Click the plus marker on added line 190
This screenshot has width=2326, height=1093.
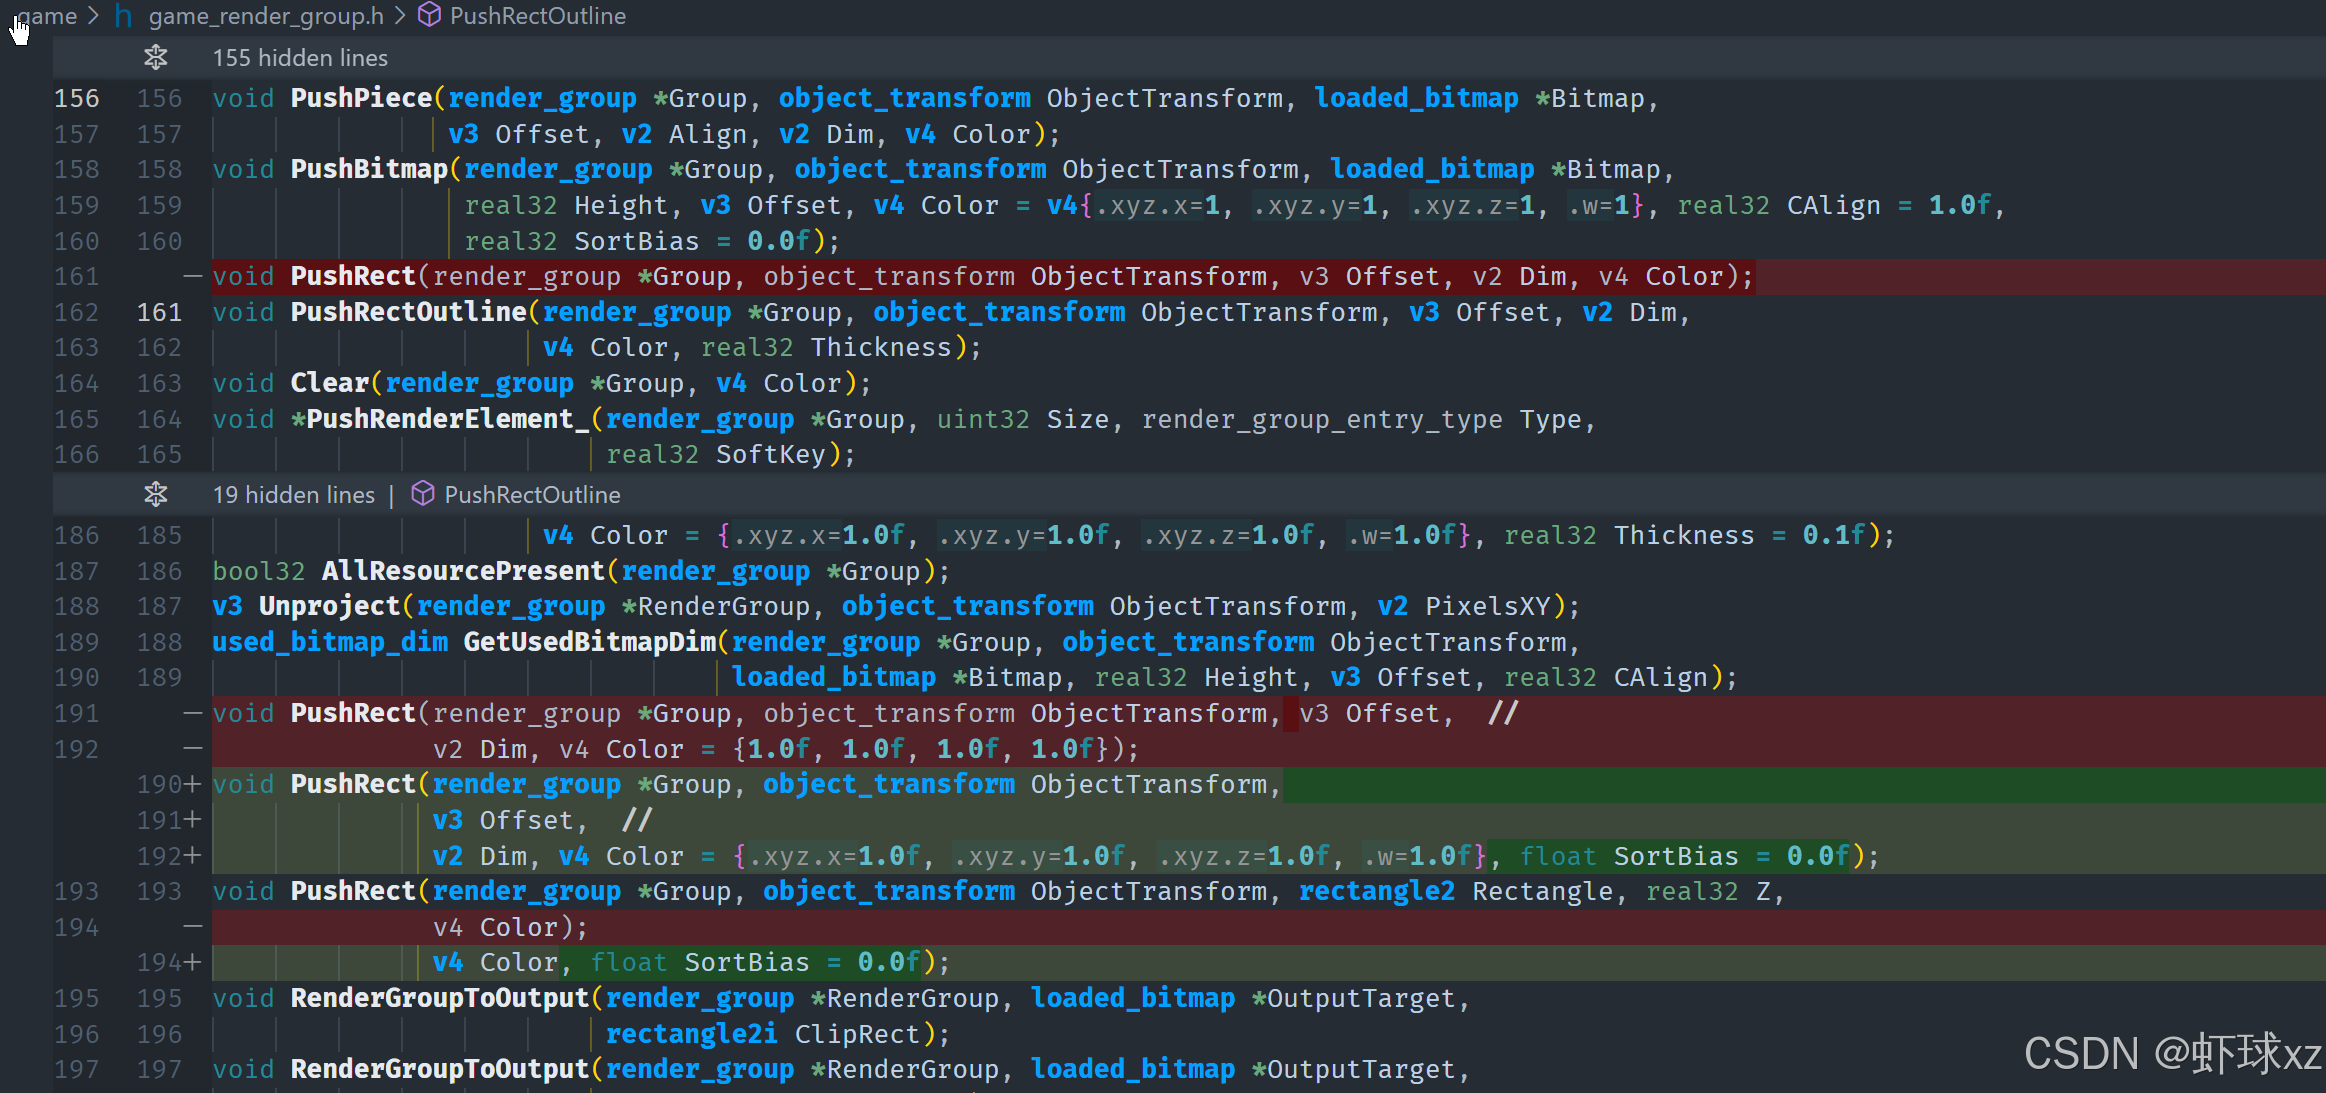click(193, 785)
